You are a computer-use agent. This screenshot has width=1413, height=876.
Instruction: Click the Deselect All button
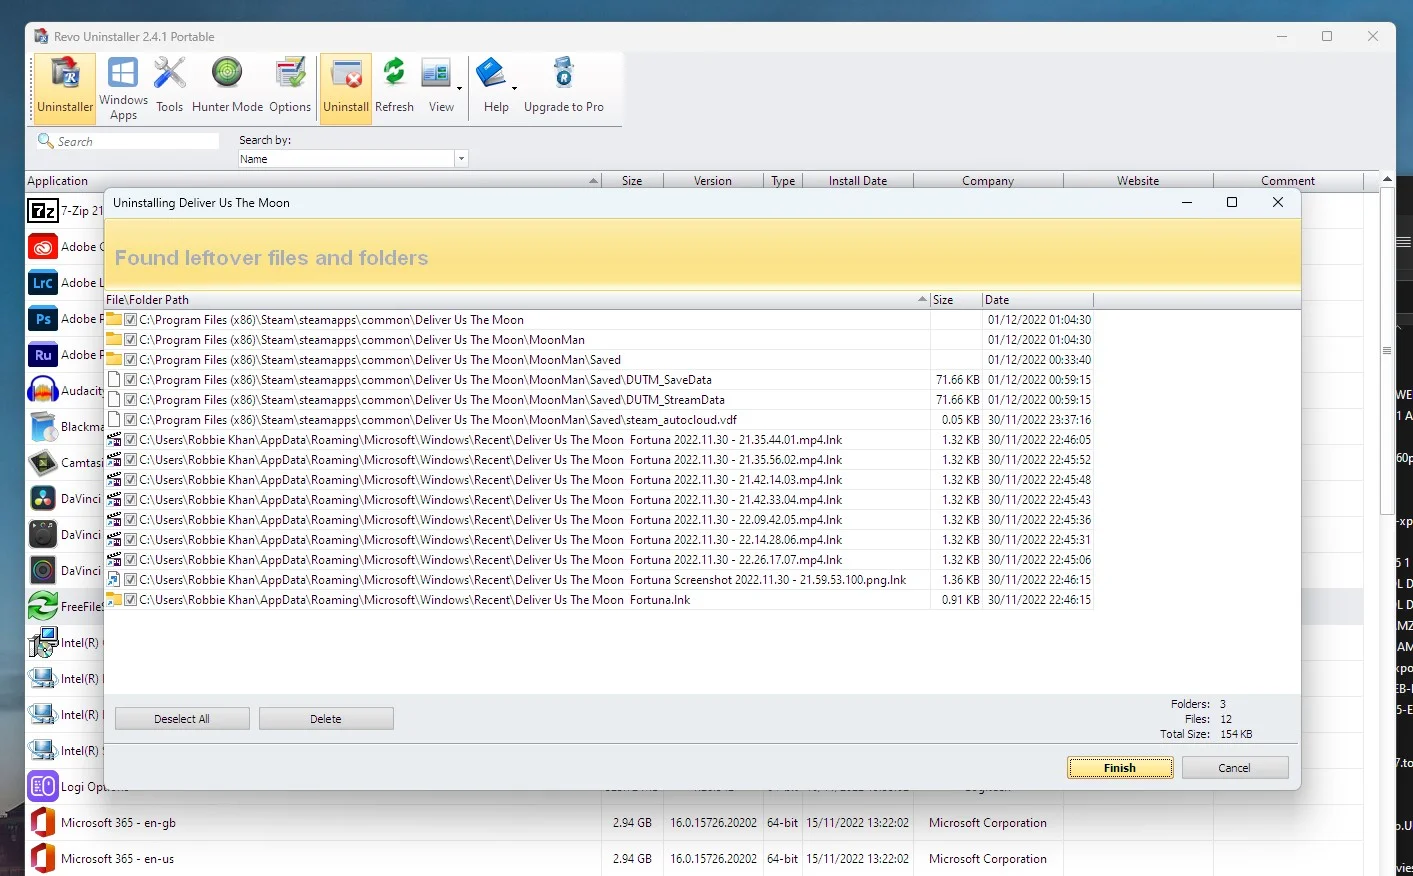(x=182, y=719)
